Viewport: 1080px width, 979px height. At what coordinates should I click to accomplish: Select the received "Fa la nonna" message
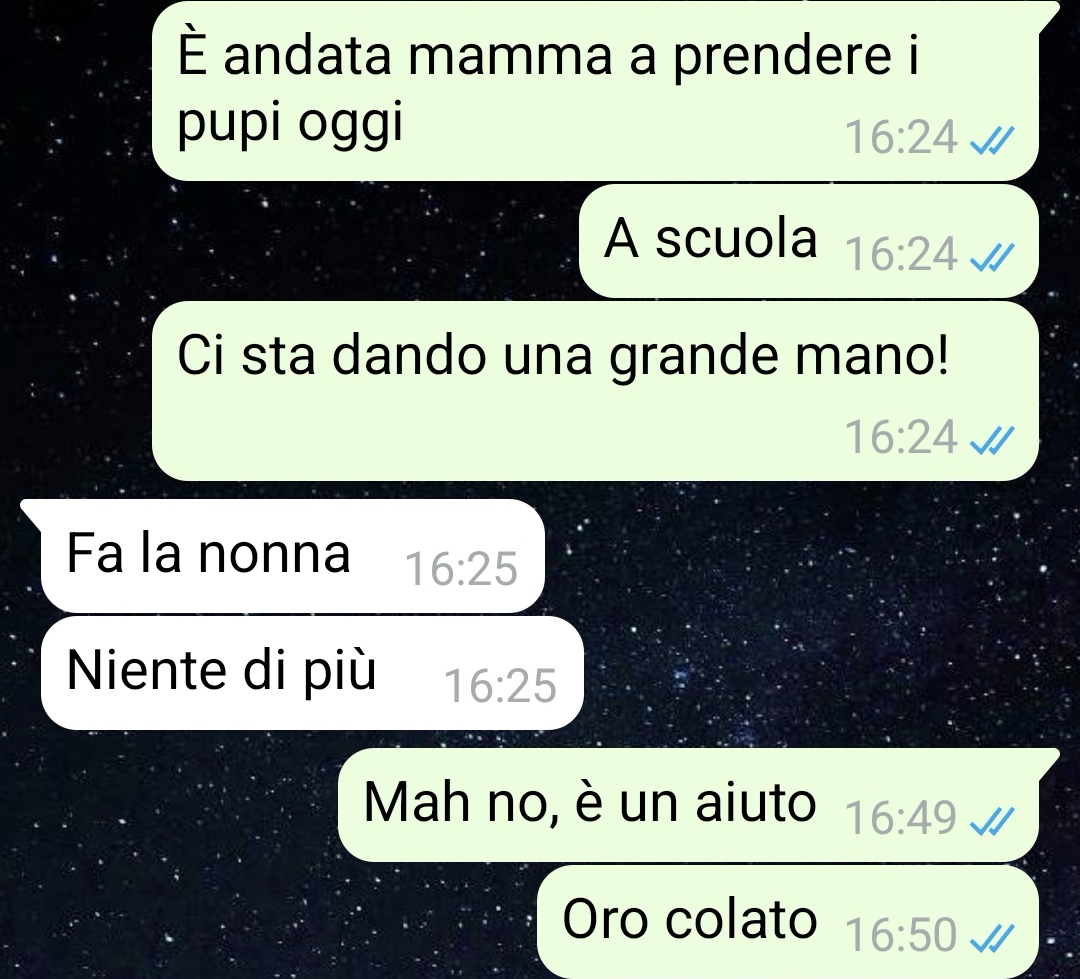tap(284, 555)
